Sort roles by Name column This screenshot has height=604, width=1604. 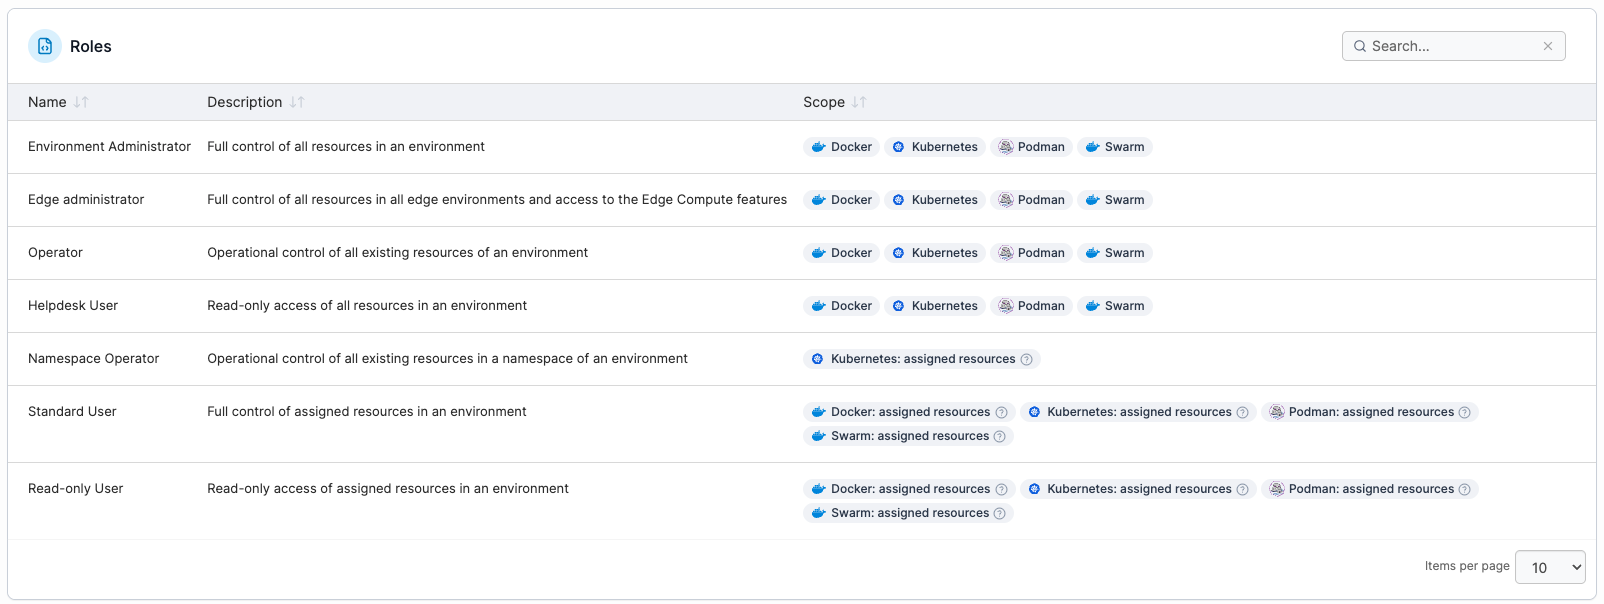pos(81,102)
